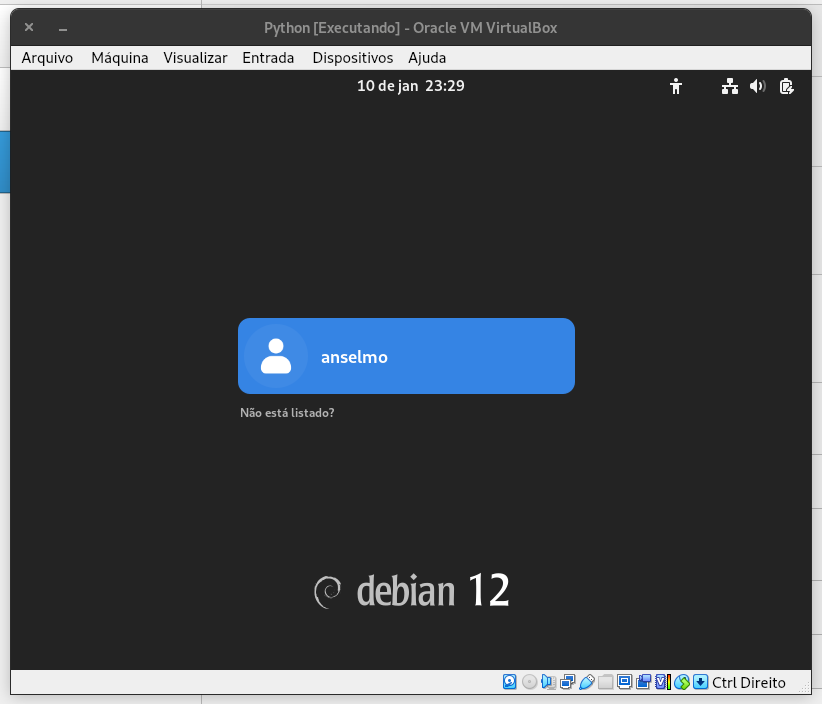Viewport: 822px width, 704px height.
Task: Click the battery power icon in top bar
Action: (x=786, y=86)
